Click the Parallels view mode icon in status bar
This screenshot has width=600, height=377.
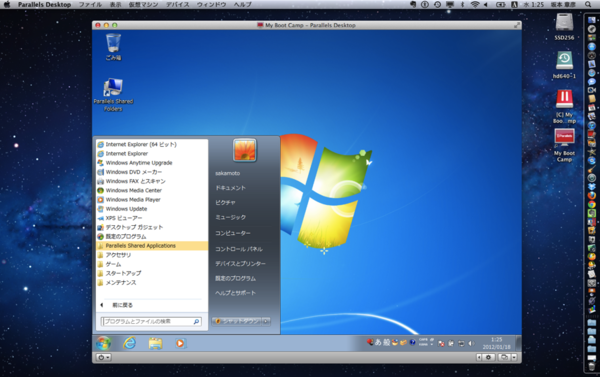pyautogui.click(x=504, y=357)
